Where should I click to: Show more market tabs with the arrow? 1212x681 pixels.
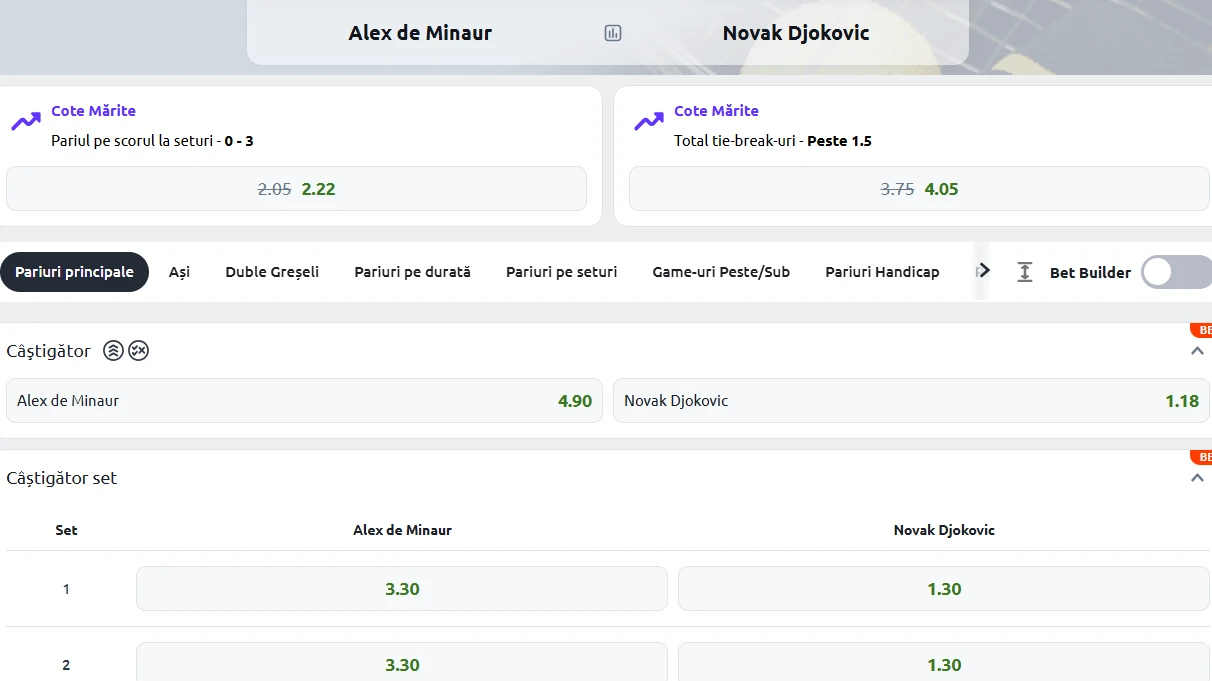click(984, 271)
